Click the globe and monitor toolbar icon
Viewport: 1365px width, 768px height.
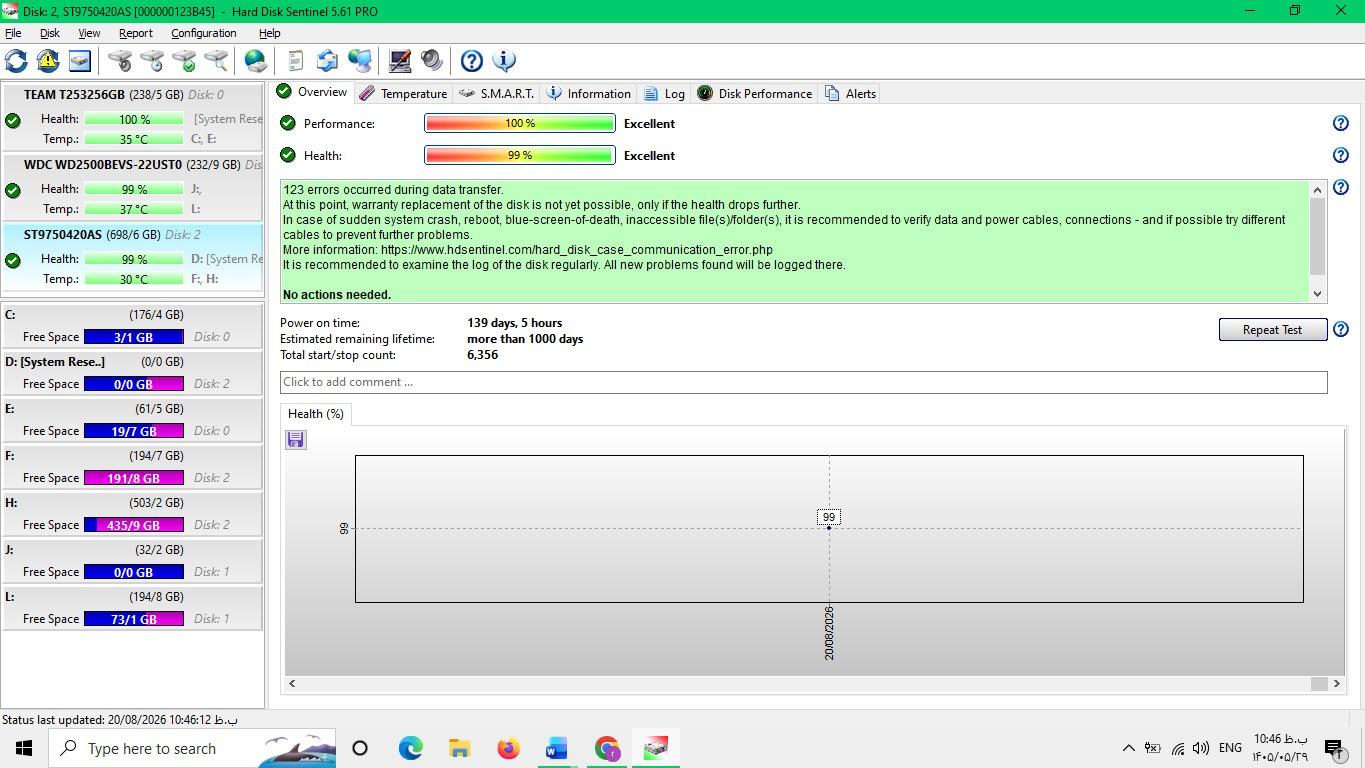coord(360,61)
